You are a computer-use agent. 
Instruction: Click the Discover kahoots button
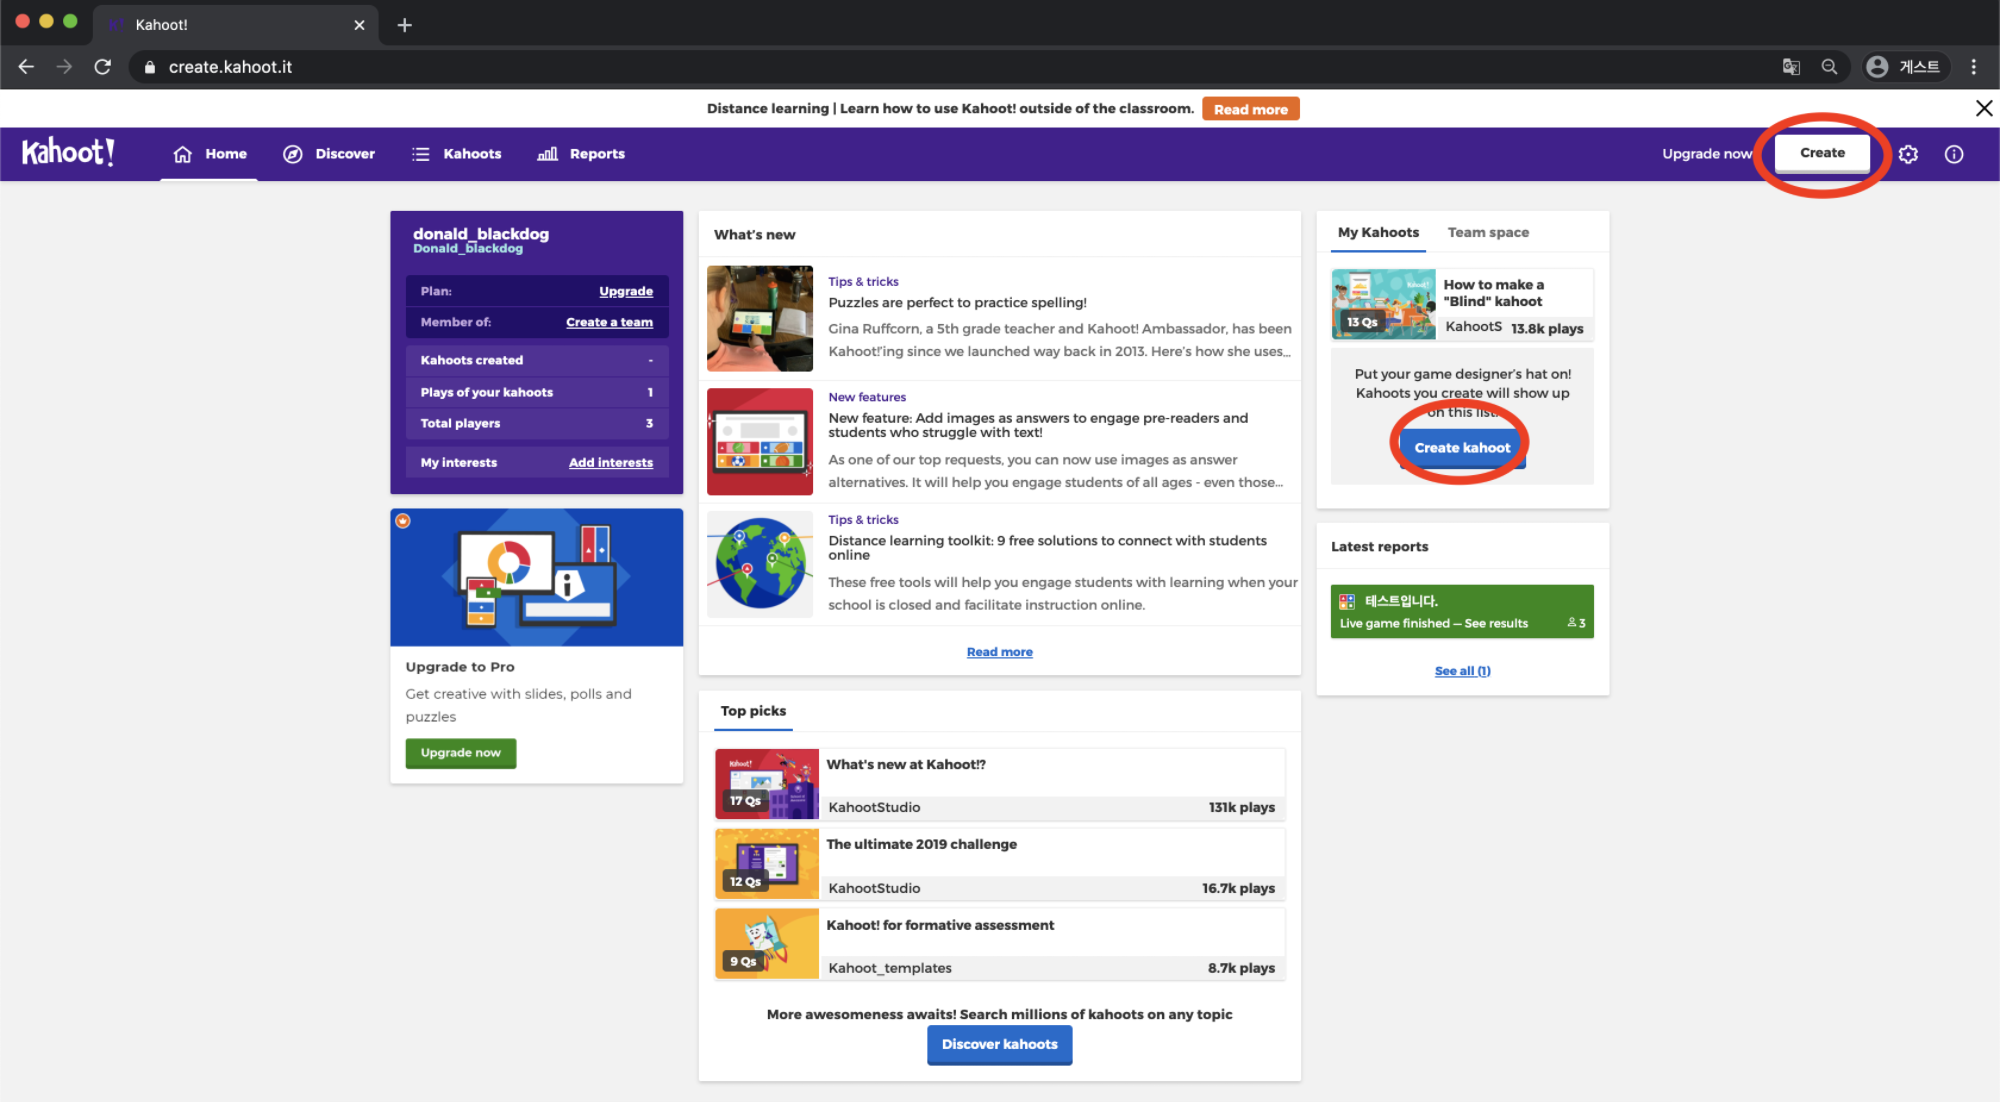point(999,1044)
